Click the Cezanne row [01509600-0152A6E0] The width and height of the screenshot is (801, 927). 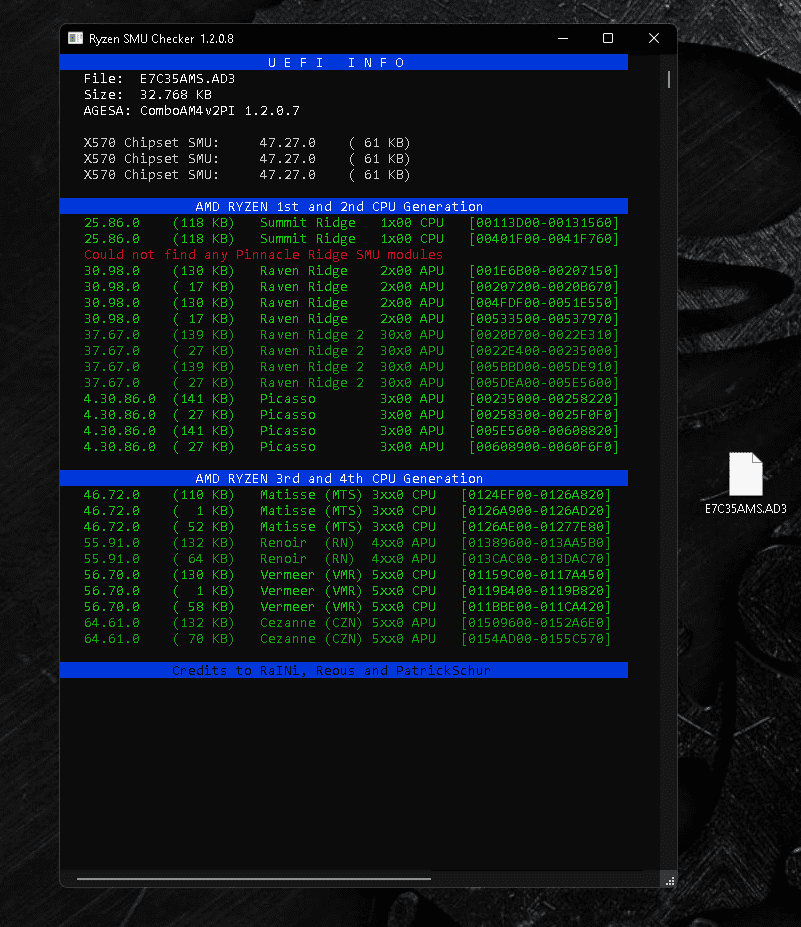click(x=347, y=622)
